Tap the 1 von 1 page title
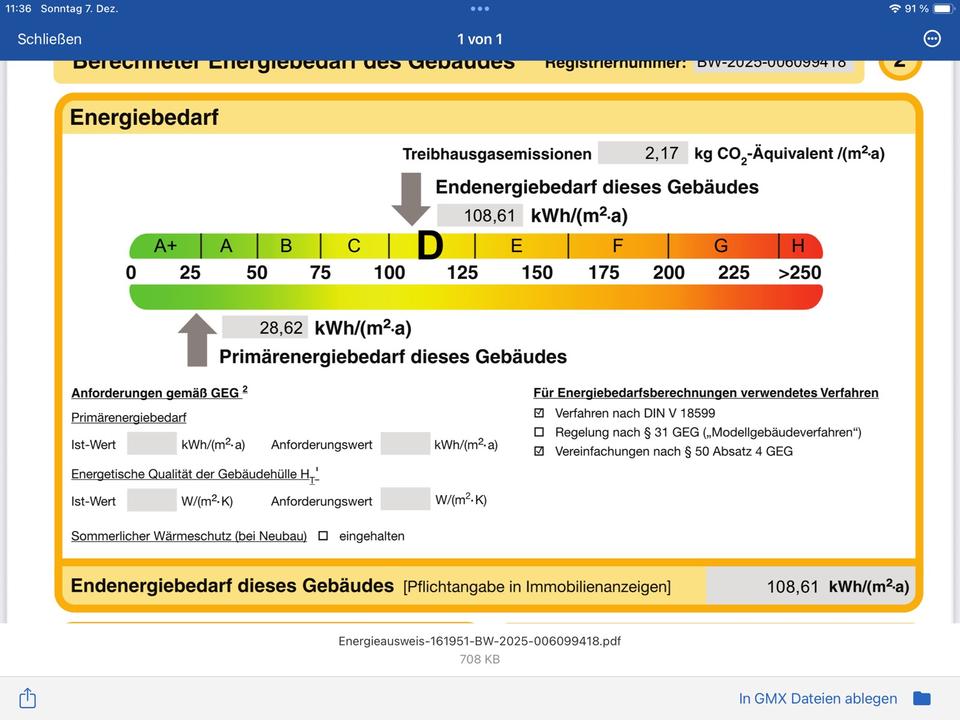 [480, 39]
